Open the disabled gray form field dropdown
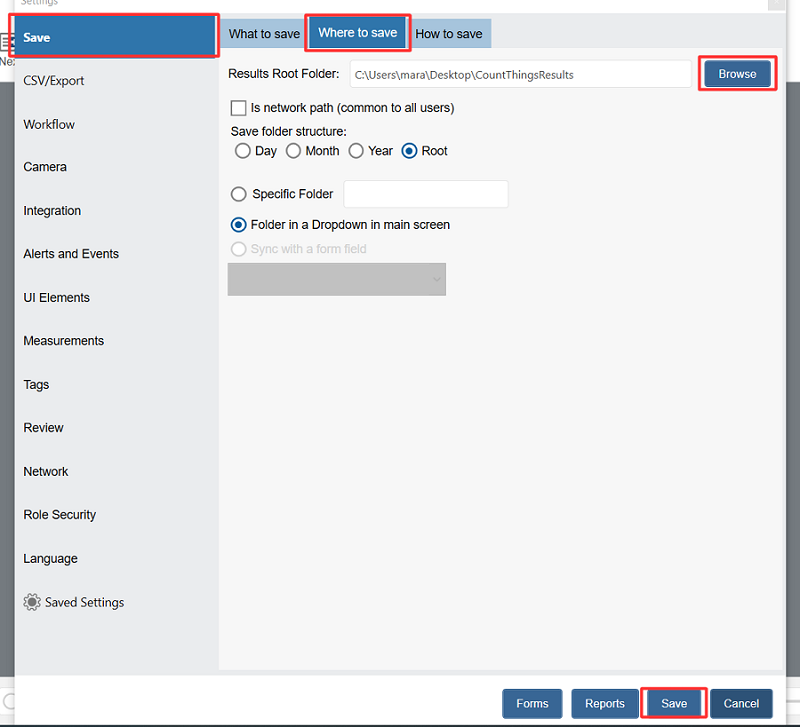The height and width of the screenshot is (727, 800). (337, 280)
